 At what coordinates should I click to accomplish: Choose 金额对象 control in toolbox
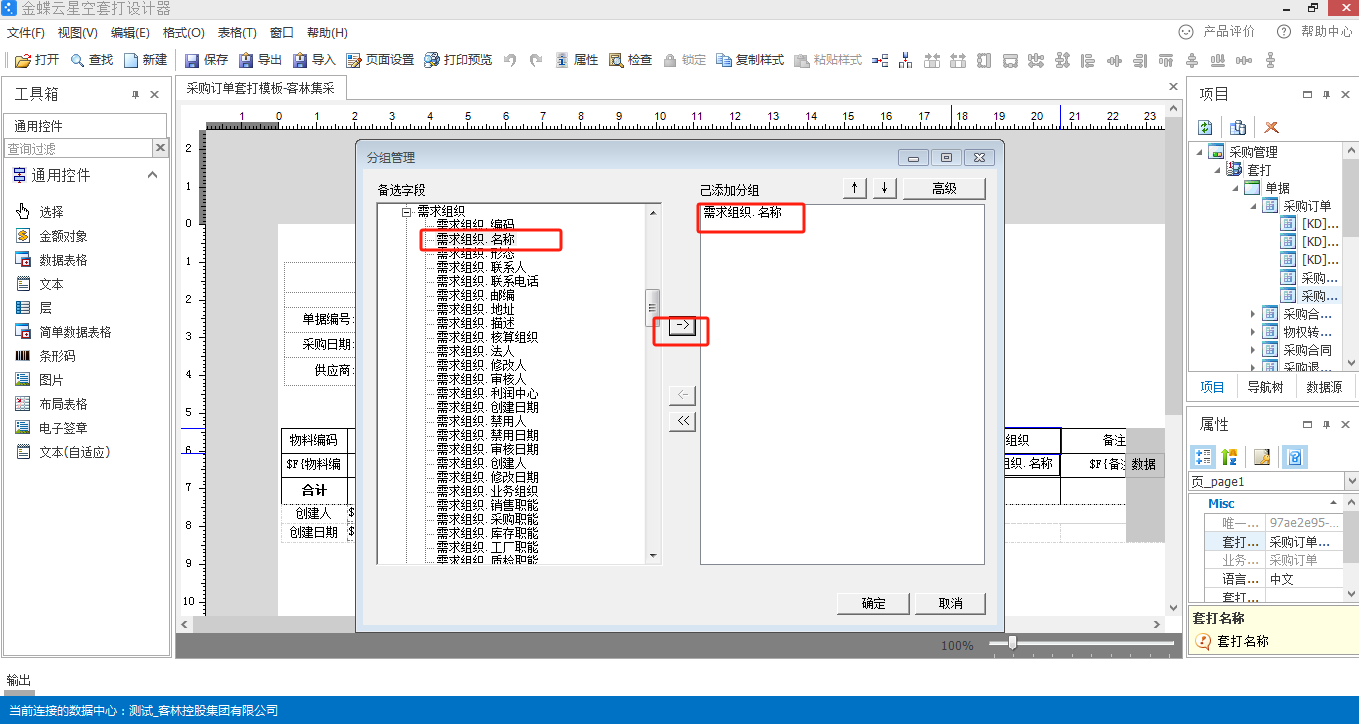pos(51,236)
